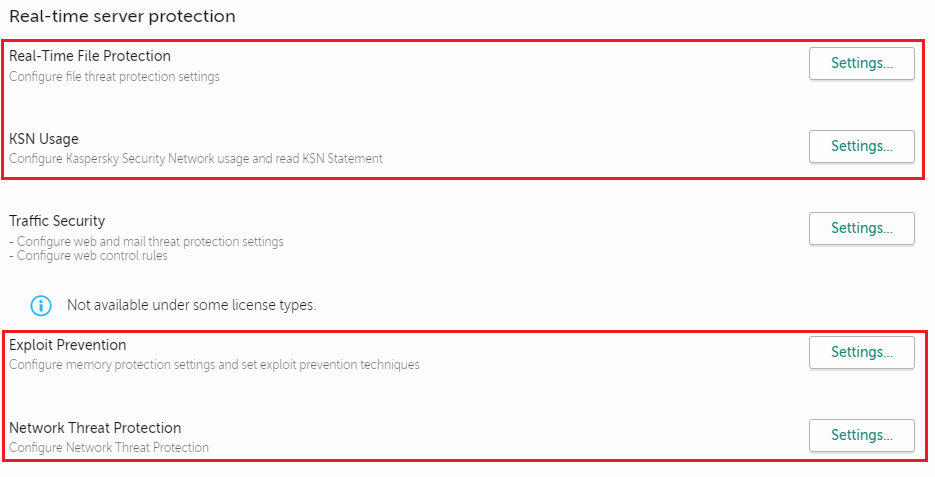Image resolution: width=935 pixels, height=477 pixels.
Task: Click the blue info icon
Action: (x=40, y=305)
